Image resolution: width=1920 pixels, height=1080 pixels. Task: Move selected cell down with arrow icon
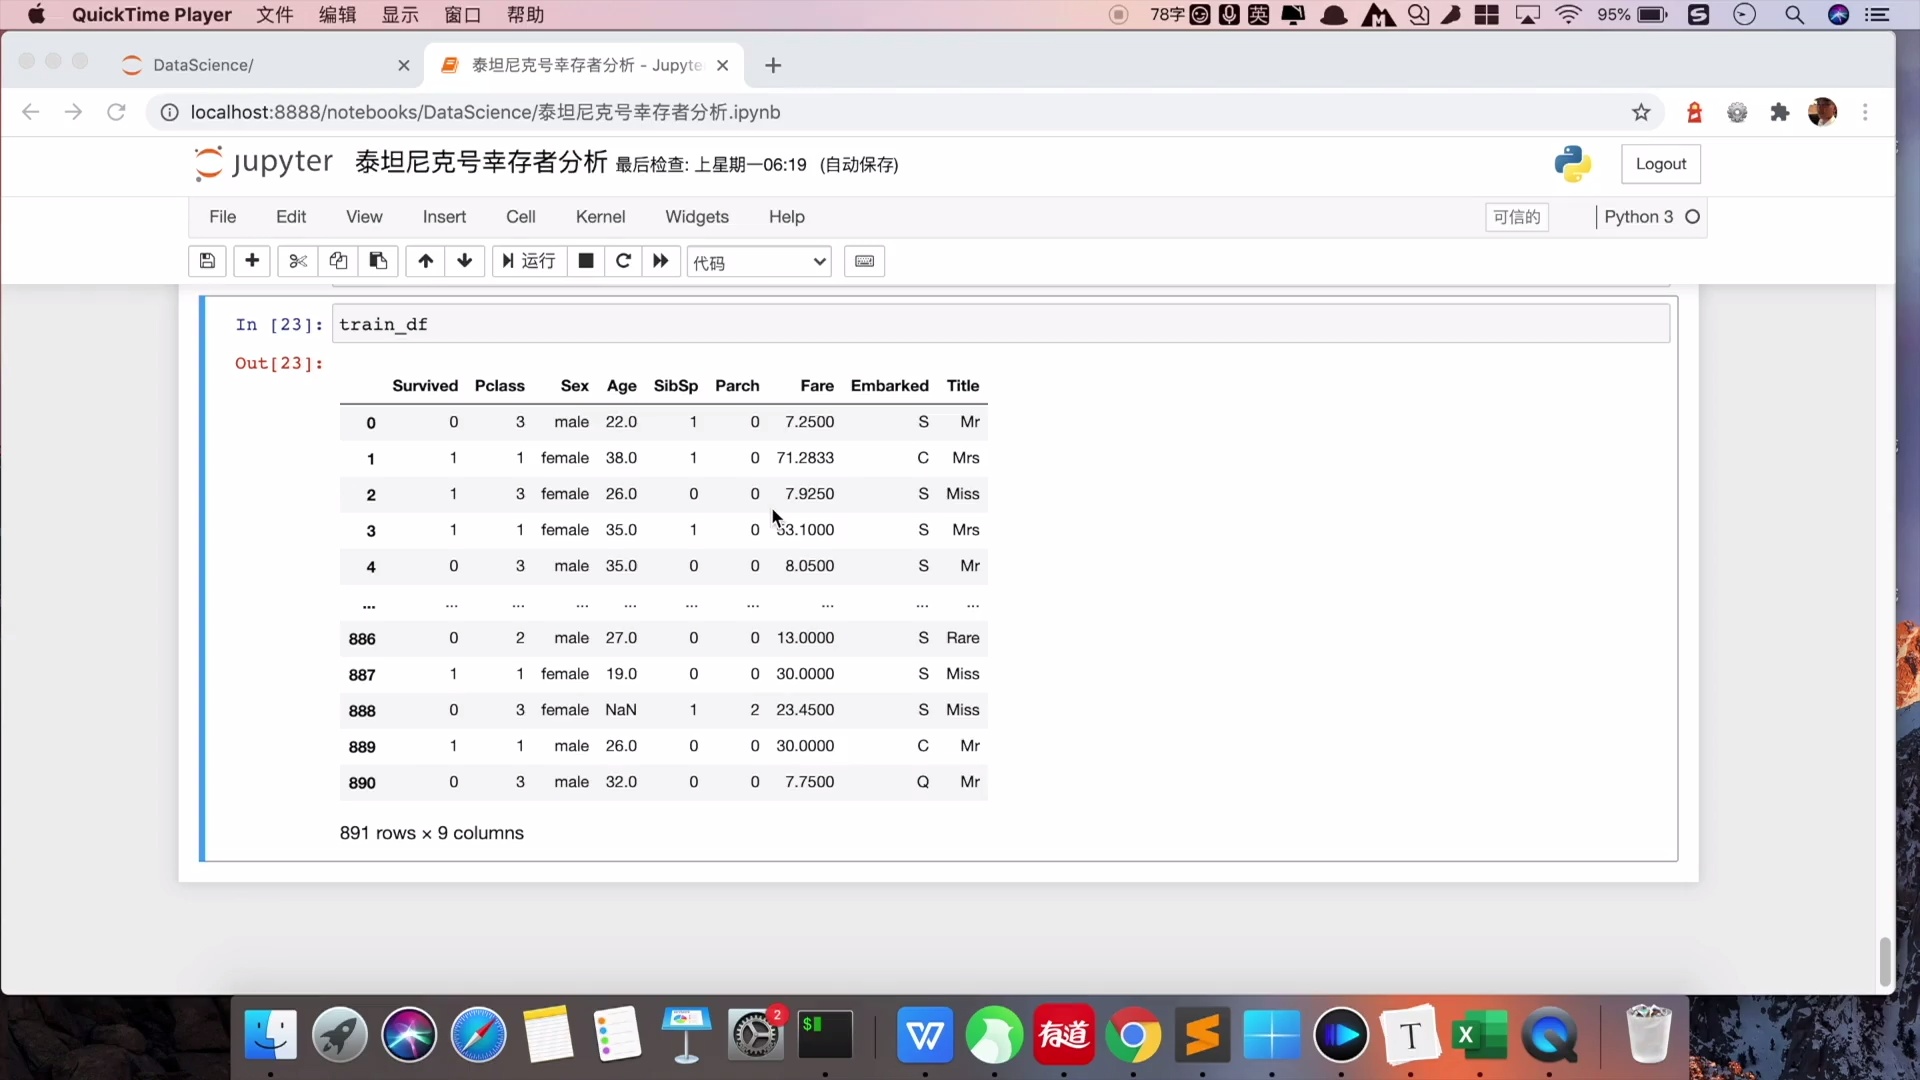(x=465, y=261)
